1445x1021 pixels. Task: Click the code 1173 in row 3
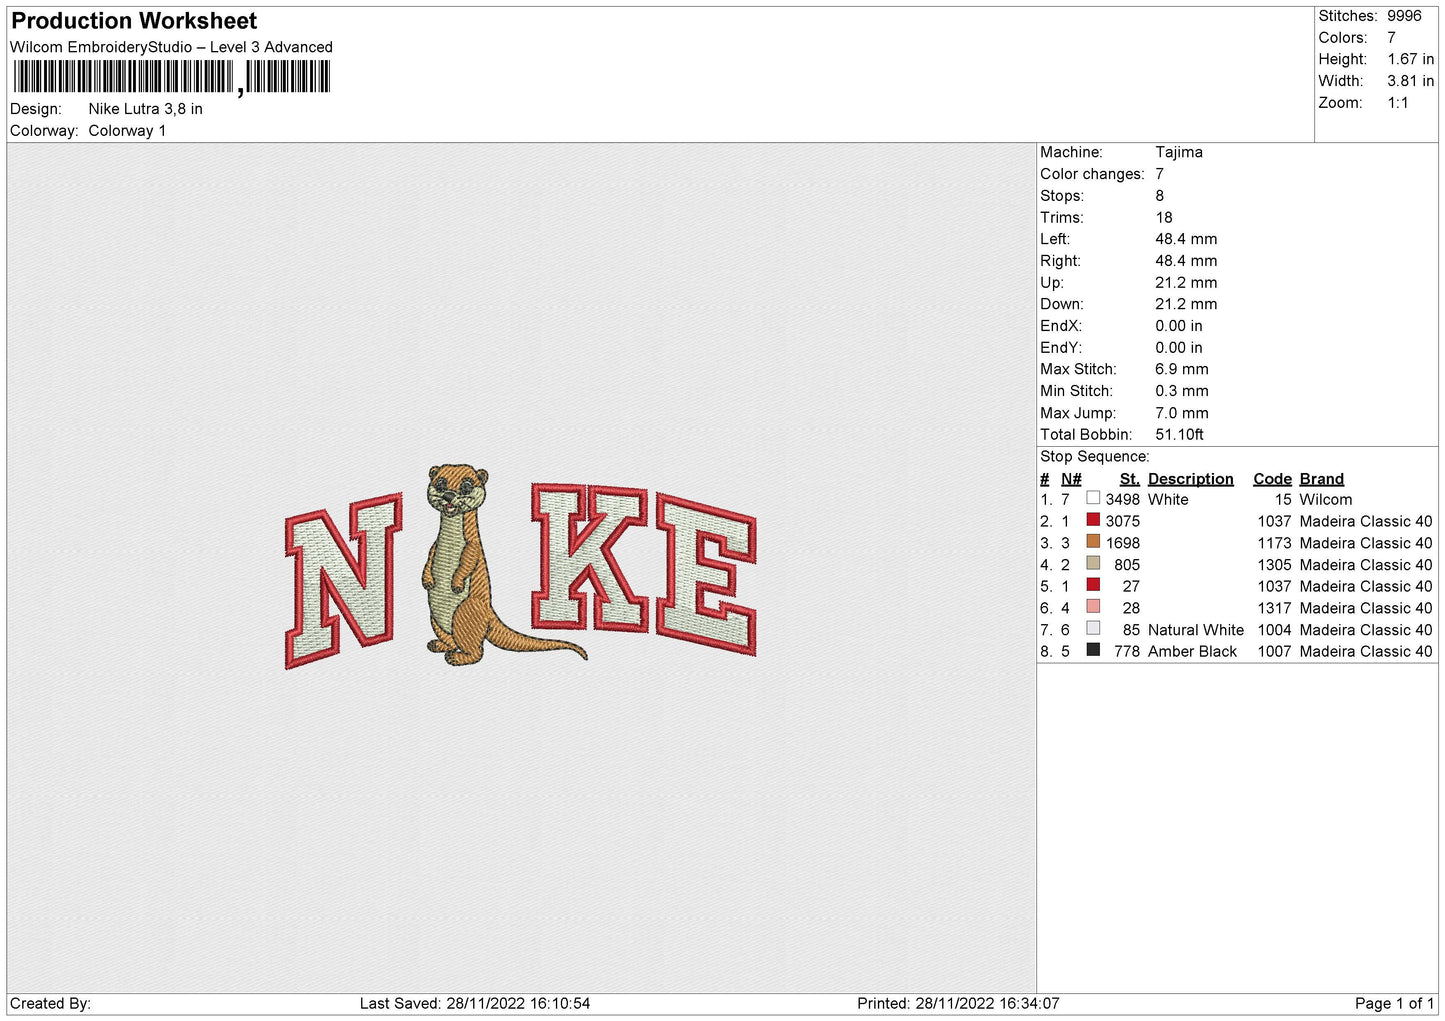1274,543
